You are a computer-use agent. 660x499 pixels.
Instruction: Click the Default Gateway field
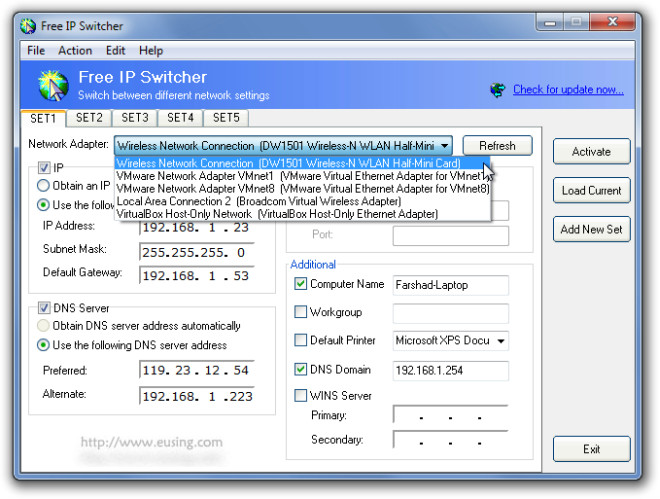197,276
